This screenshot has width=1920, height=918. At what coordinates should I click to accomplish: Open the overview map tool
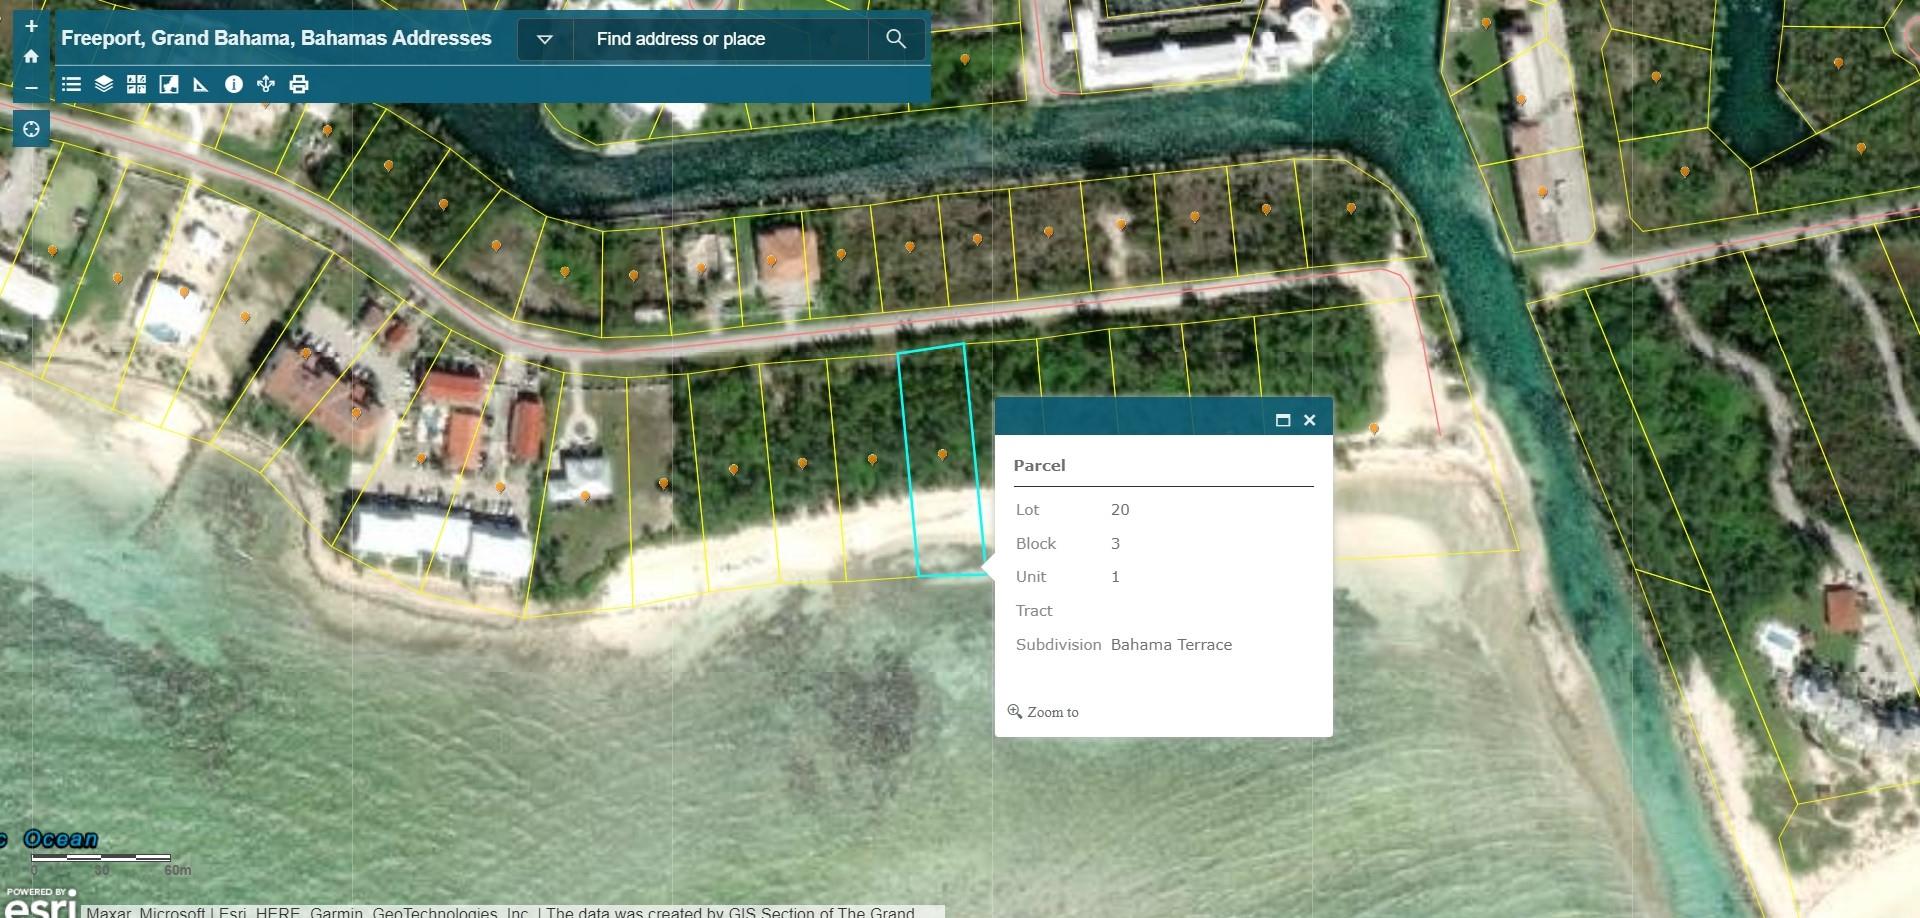[x=169, y=85]
